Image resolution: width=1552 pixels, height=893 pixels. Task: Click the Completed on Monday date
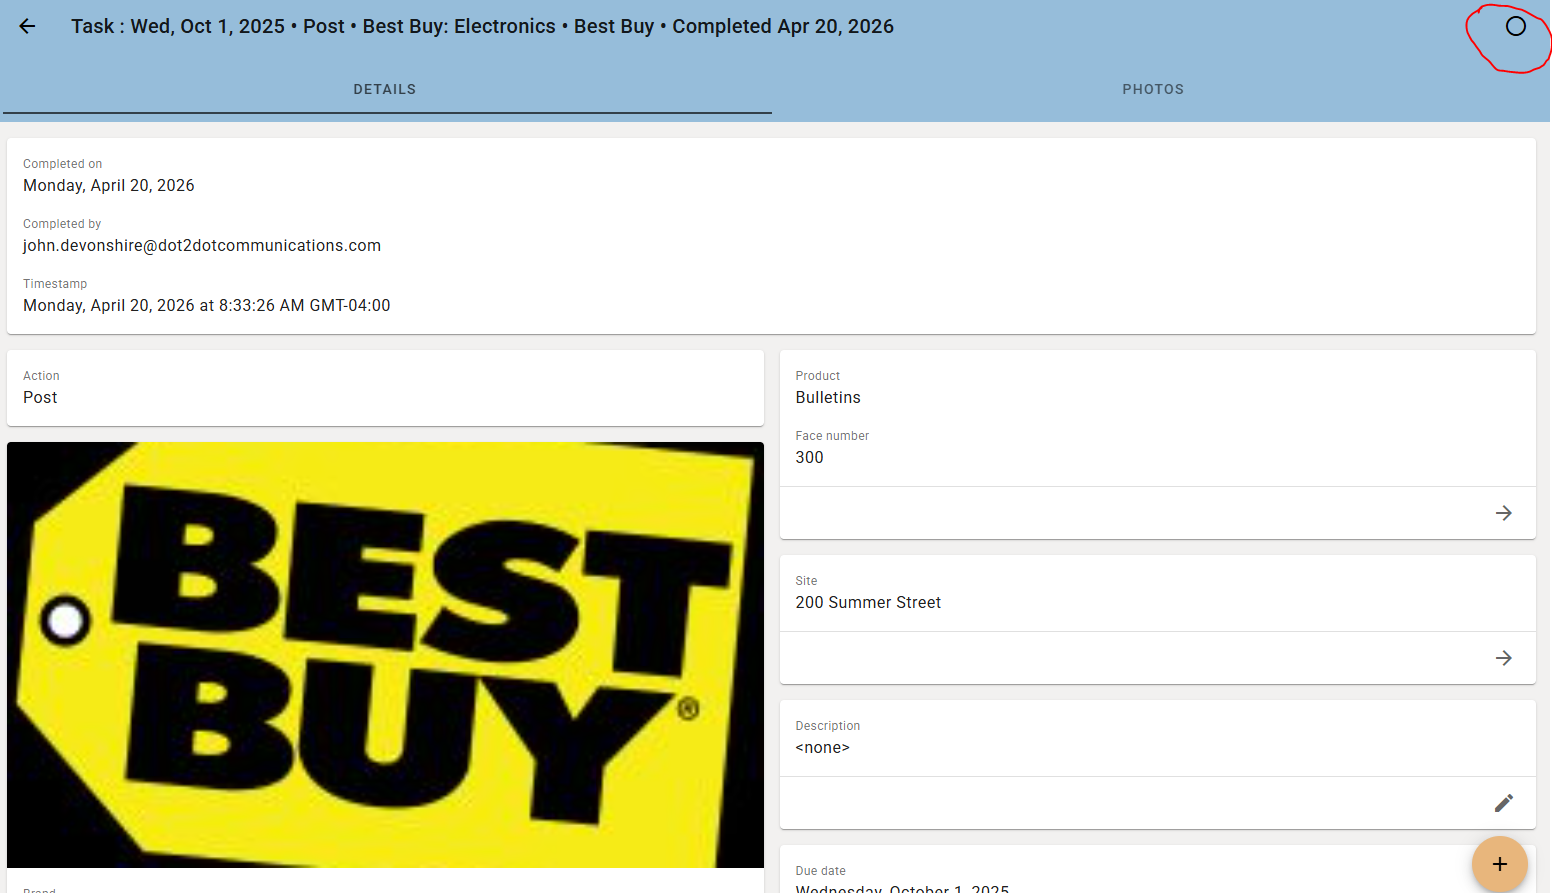[109, 185]
